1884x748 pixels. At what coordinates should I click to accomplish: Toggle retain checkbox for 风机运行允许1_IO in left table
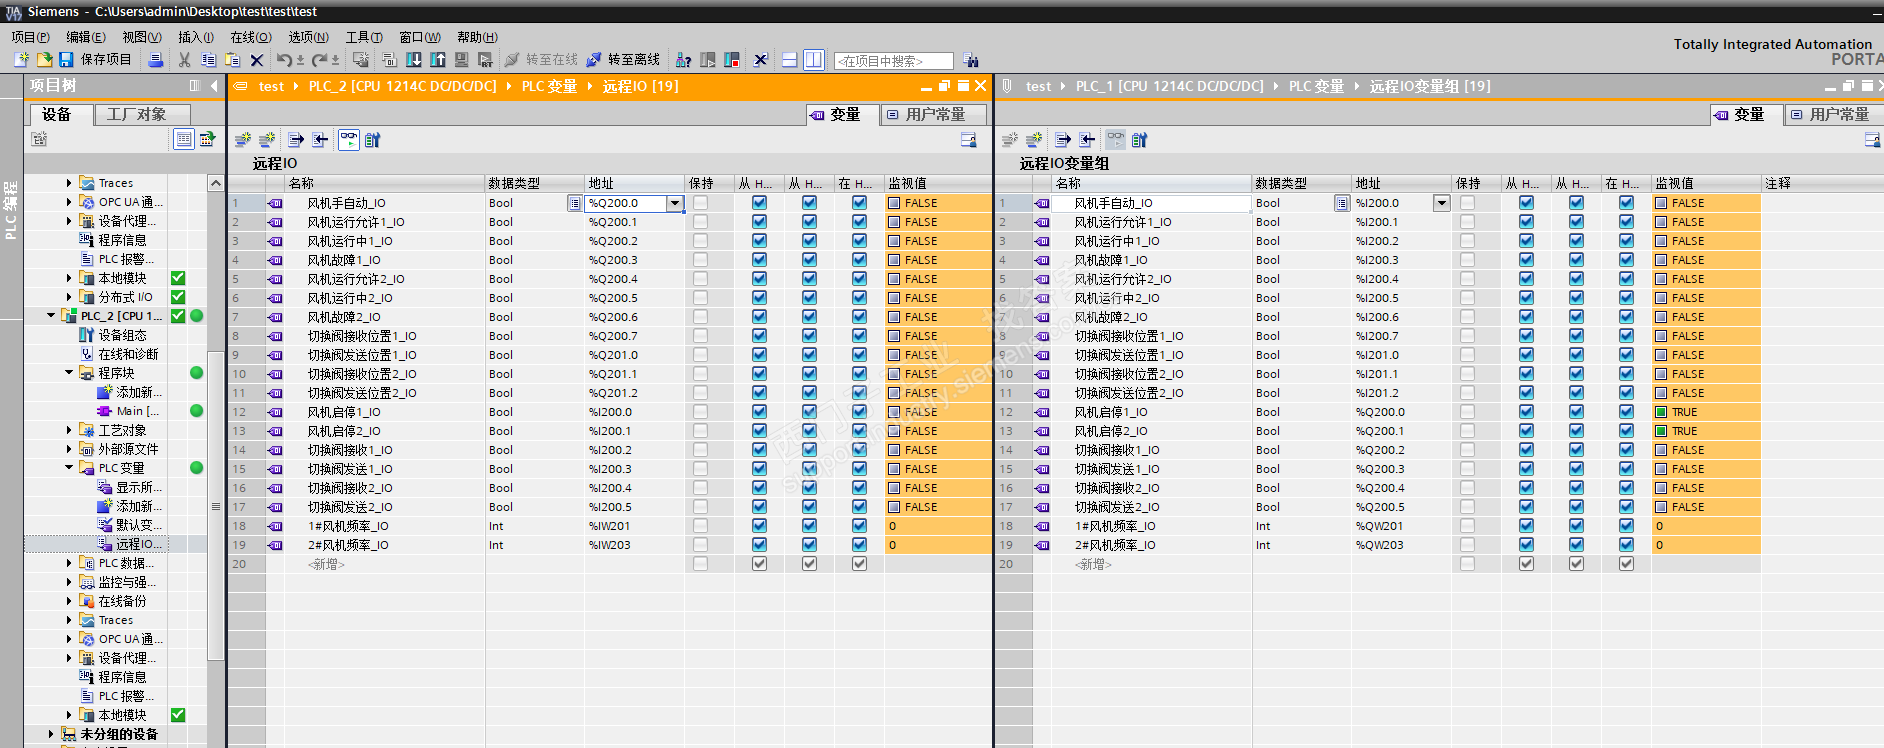pos(700,222)
